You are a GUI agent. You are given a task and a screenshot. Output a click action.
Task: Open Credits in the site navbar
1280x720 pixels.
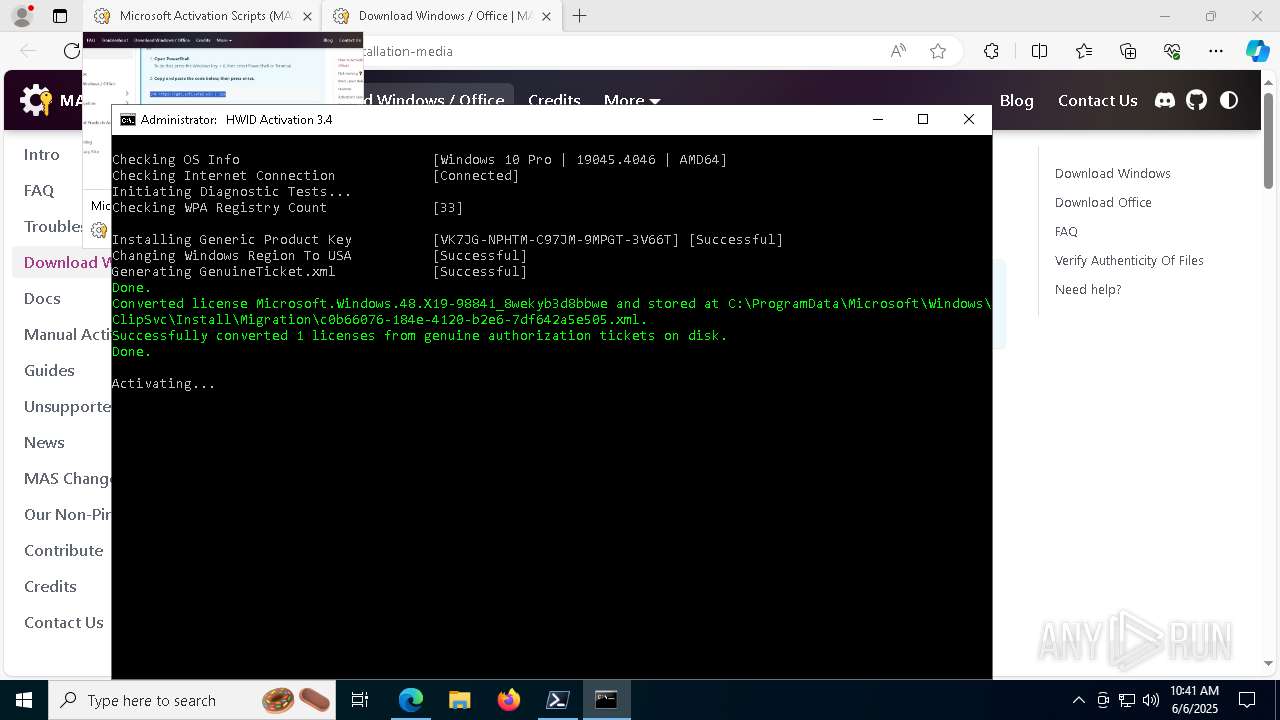click(554, 100)
